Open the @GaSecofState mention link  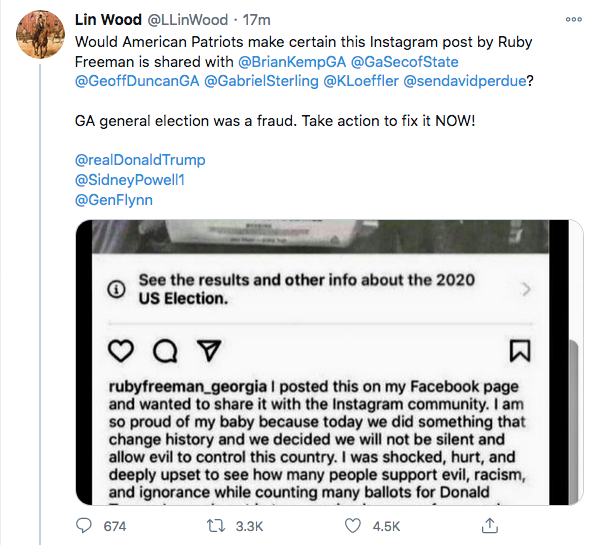[x=404, y=62]
